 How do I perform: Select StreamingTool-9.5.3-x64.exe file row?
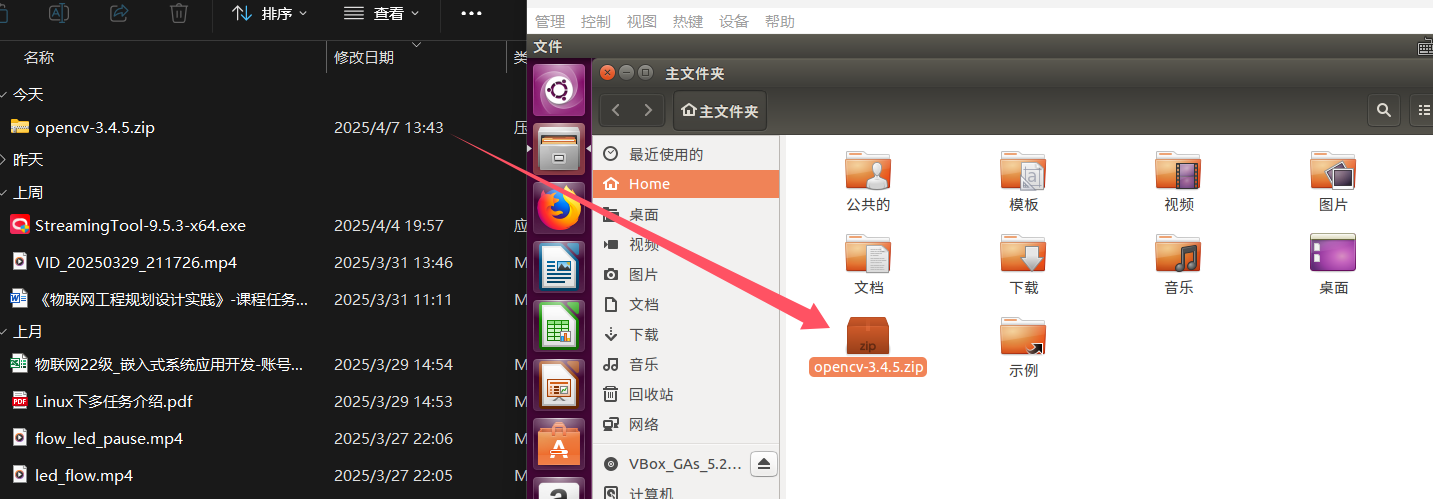click(263, 225)
